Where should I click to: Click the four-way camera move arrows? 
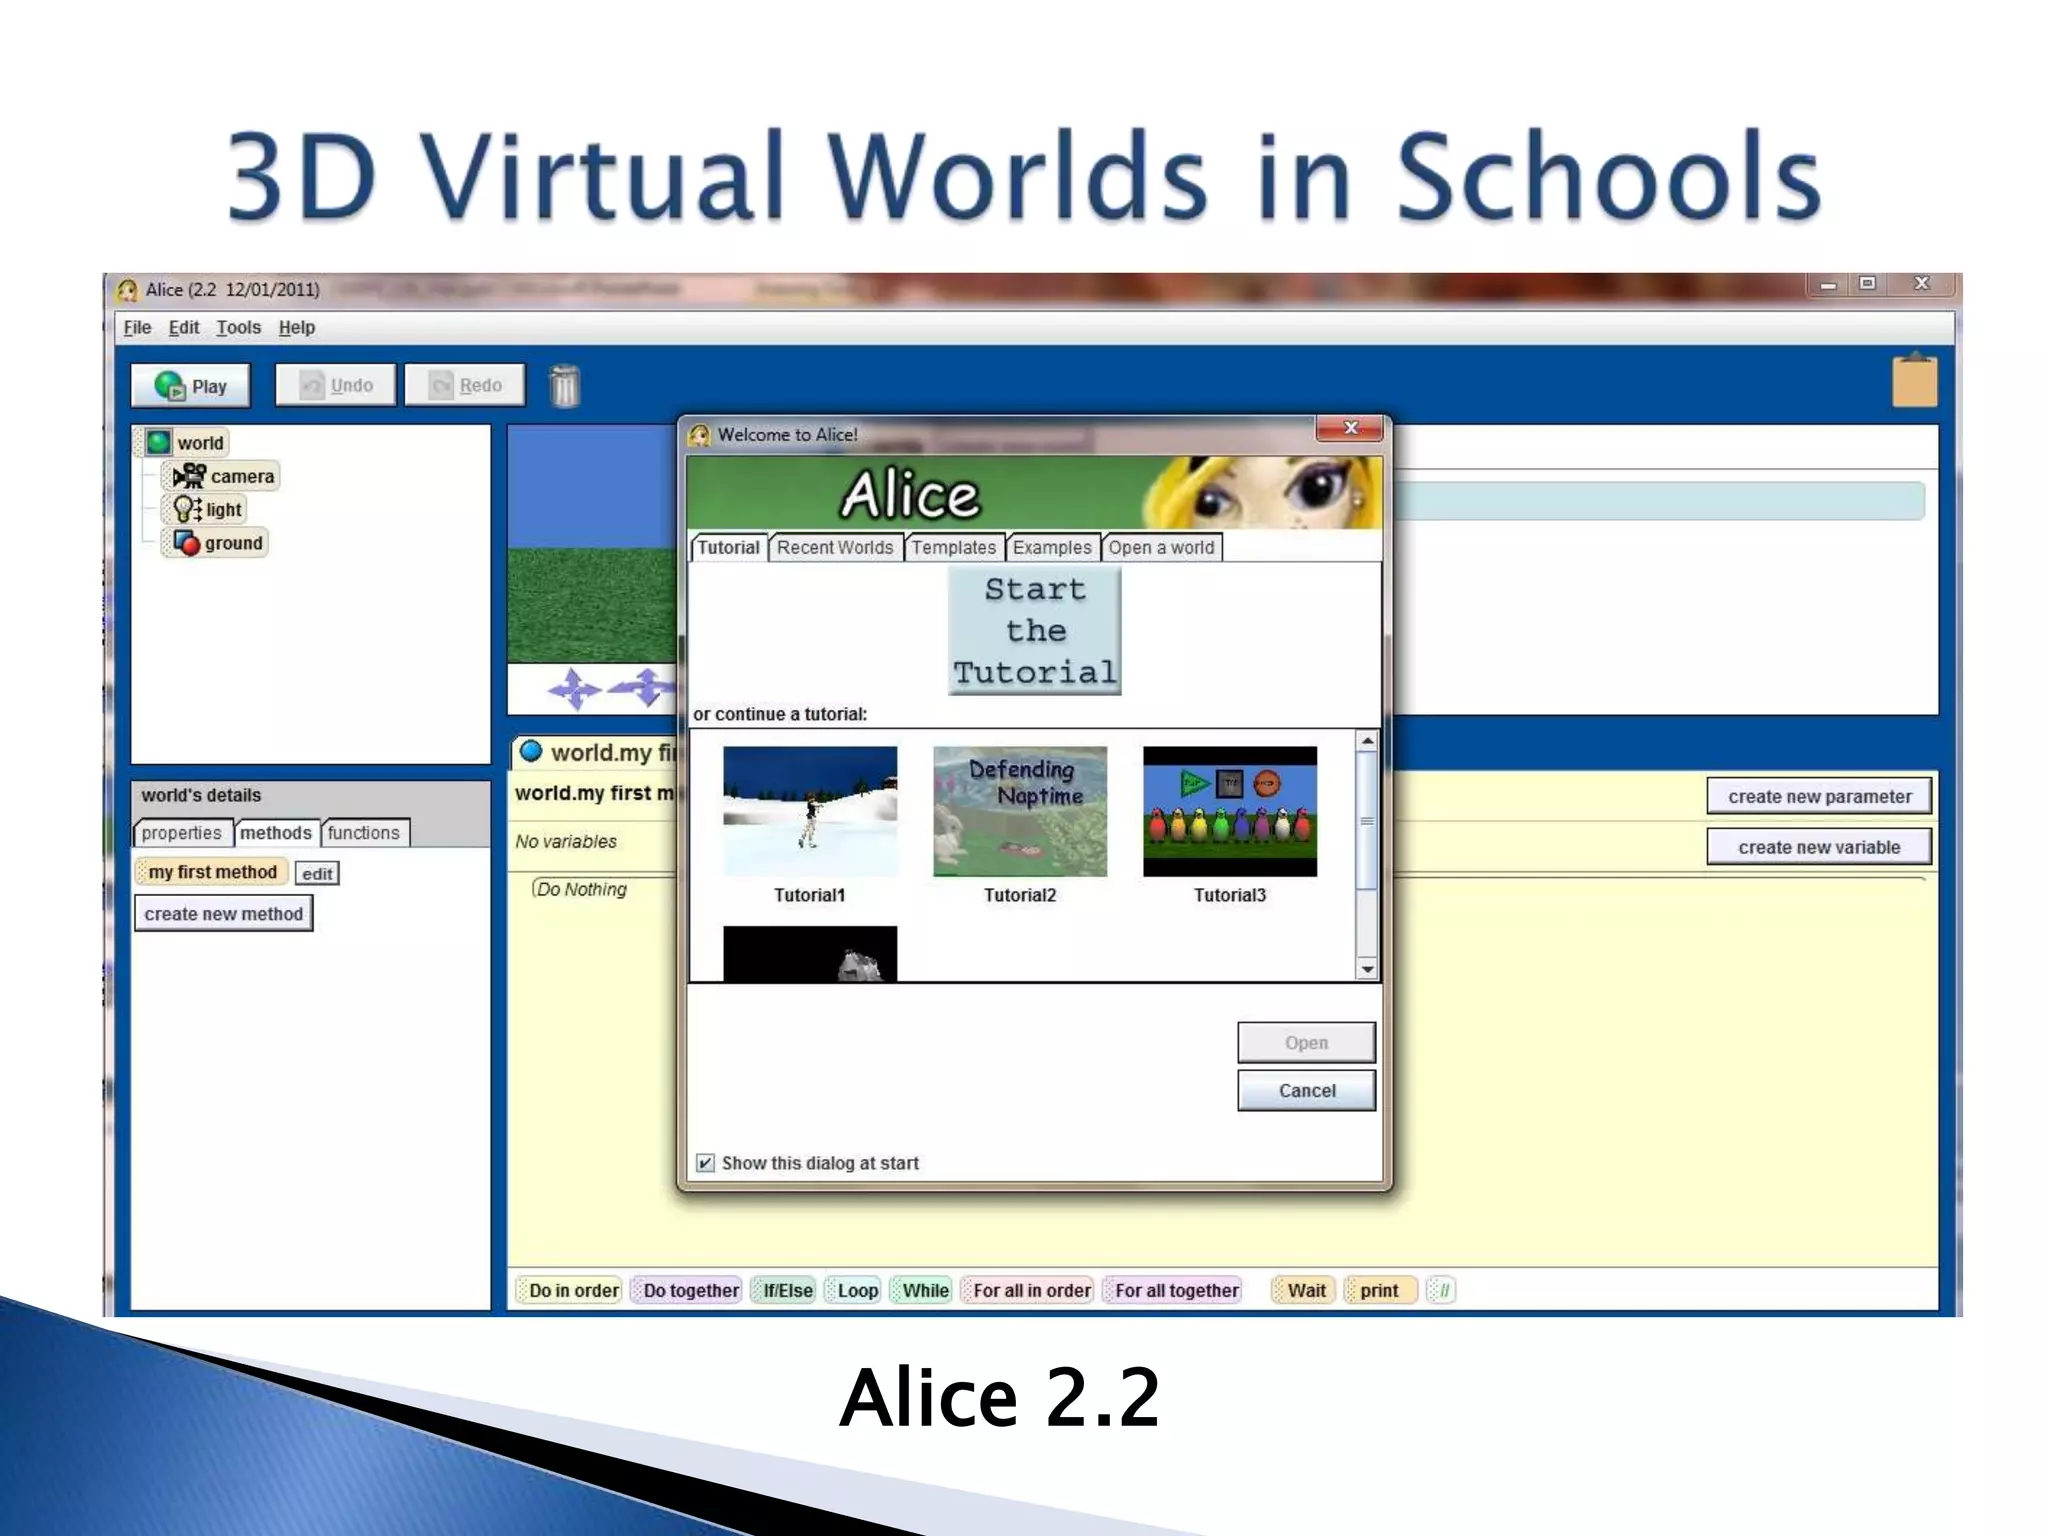(x=574, y=689)
